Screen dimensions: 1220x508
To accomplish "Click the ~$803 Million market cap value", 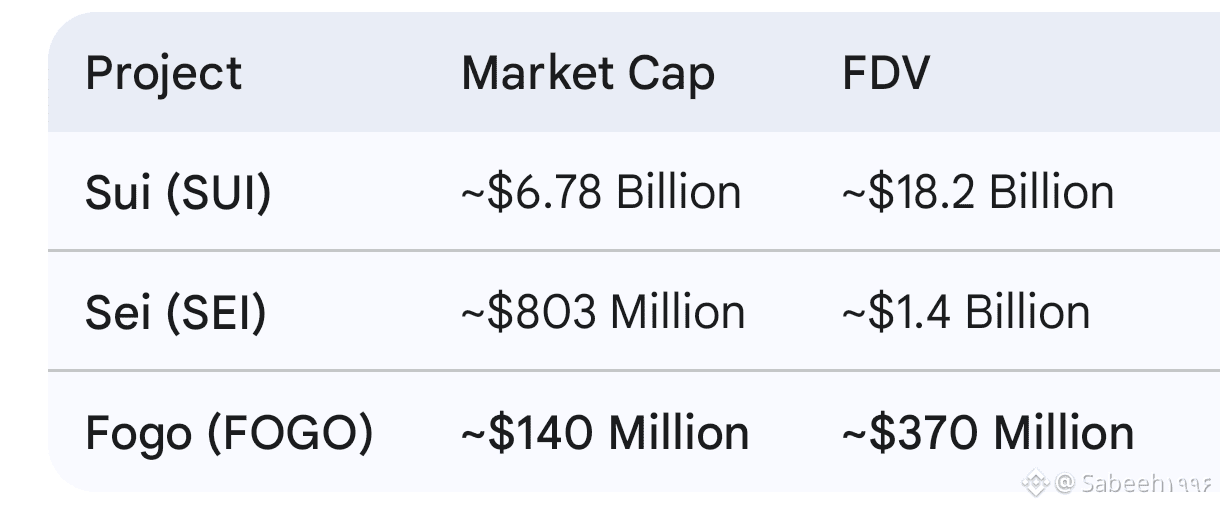I will [x=603, y=313].
